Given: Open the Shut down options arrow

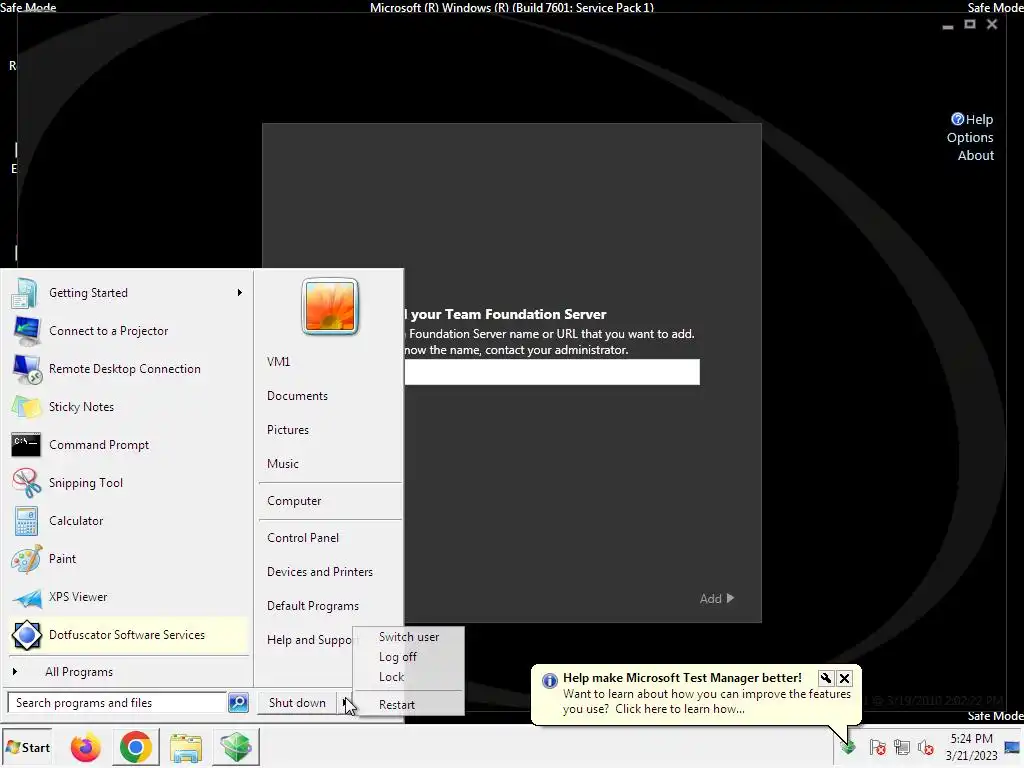Looking at the screenshot, I should (x=344, y=703).
